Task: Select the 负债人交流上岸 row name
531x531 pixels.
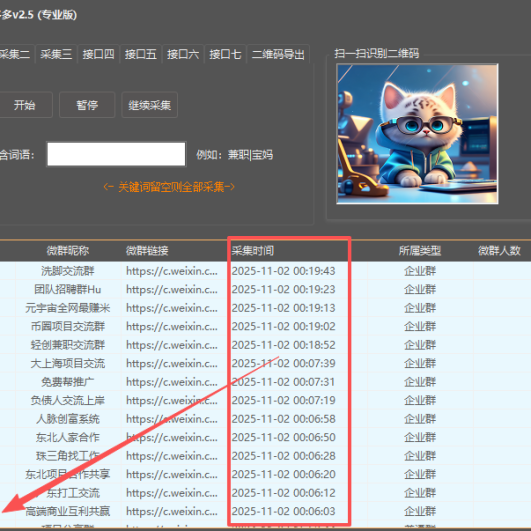Action: click(68, 400)
